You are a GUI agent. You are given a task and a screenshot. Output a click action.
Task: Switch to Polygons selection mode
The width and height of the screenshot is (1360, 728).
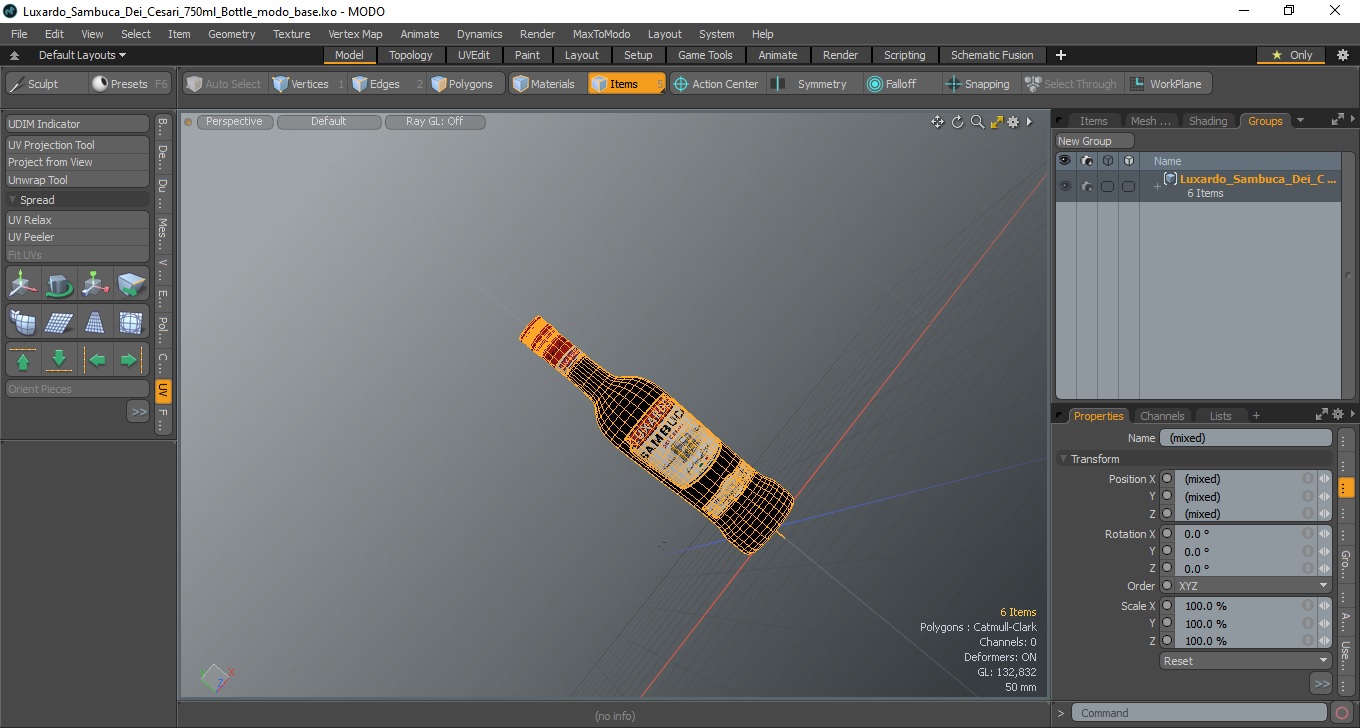pos(468,84)
